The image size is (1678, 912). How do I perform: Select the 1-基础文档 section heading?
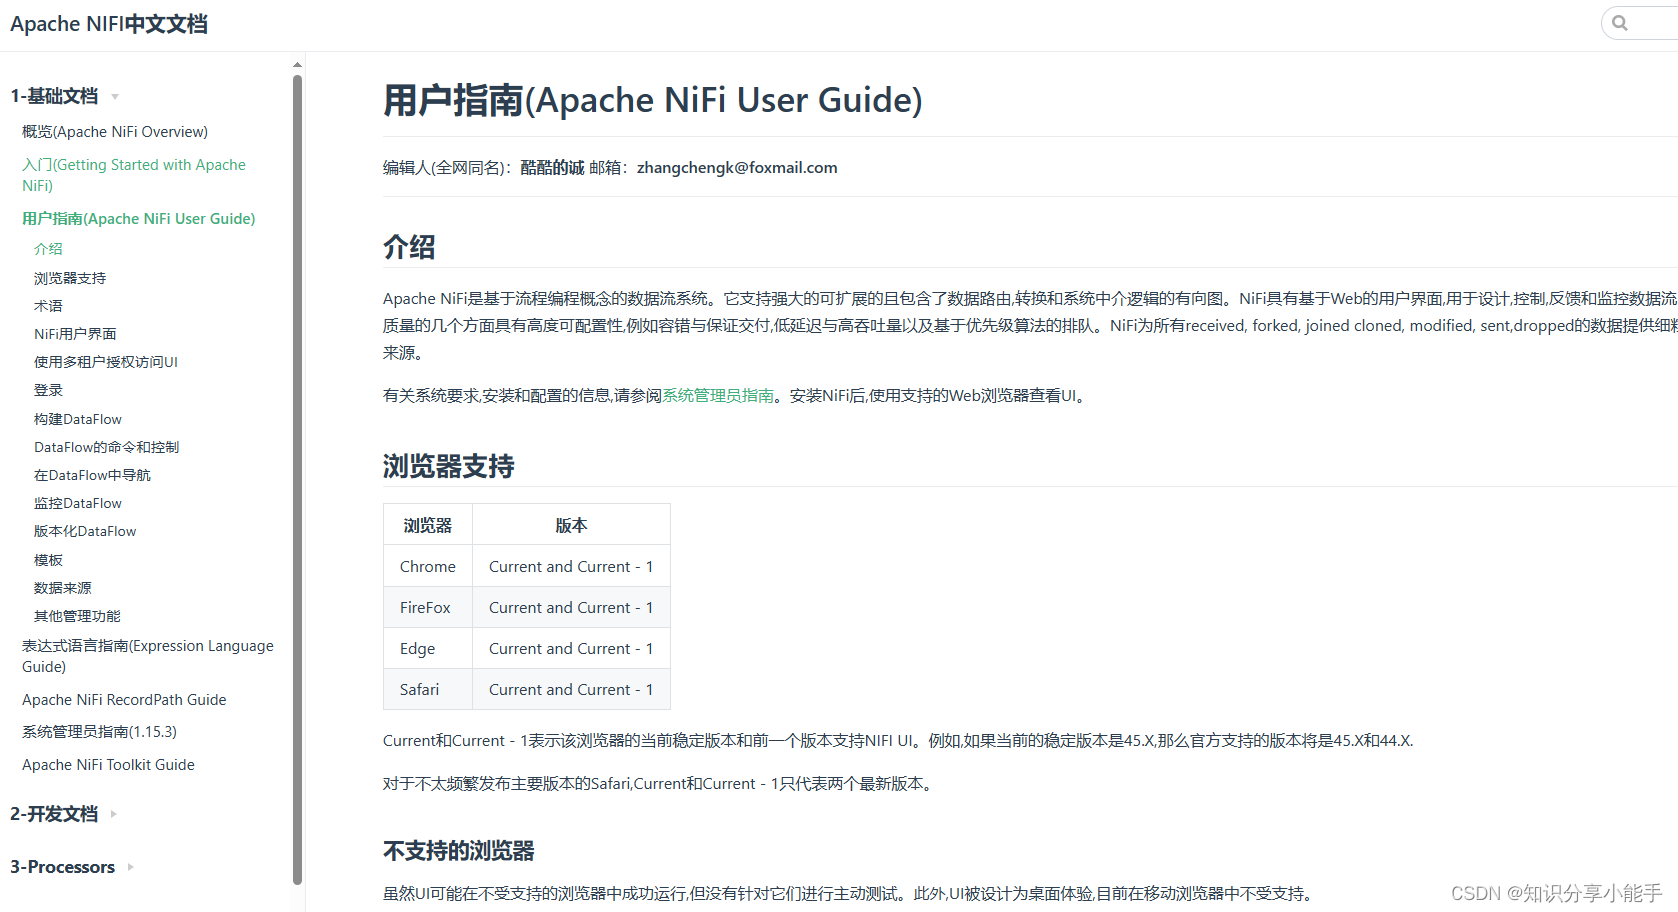(x=54, y=96)
